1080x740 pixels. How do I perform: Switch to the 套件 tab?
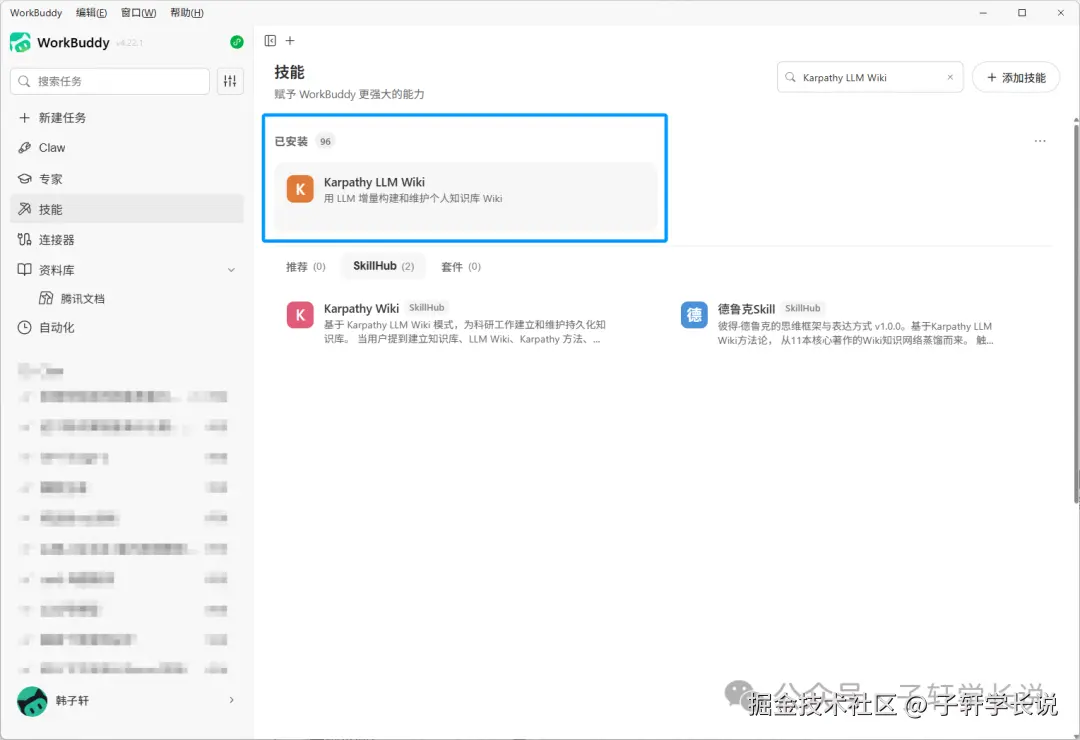[461, 267]
